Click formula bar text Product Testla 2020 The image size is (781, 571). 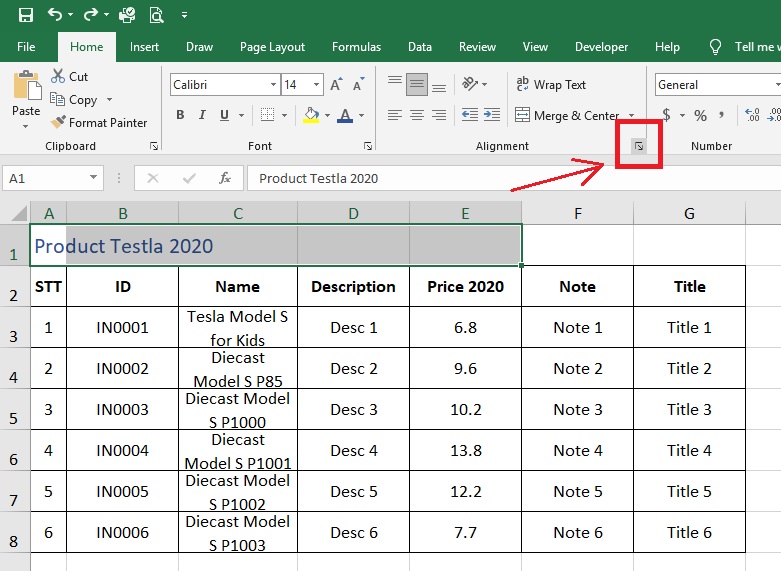click(x=319, y=178)
